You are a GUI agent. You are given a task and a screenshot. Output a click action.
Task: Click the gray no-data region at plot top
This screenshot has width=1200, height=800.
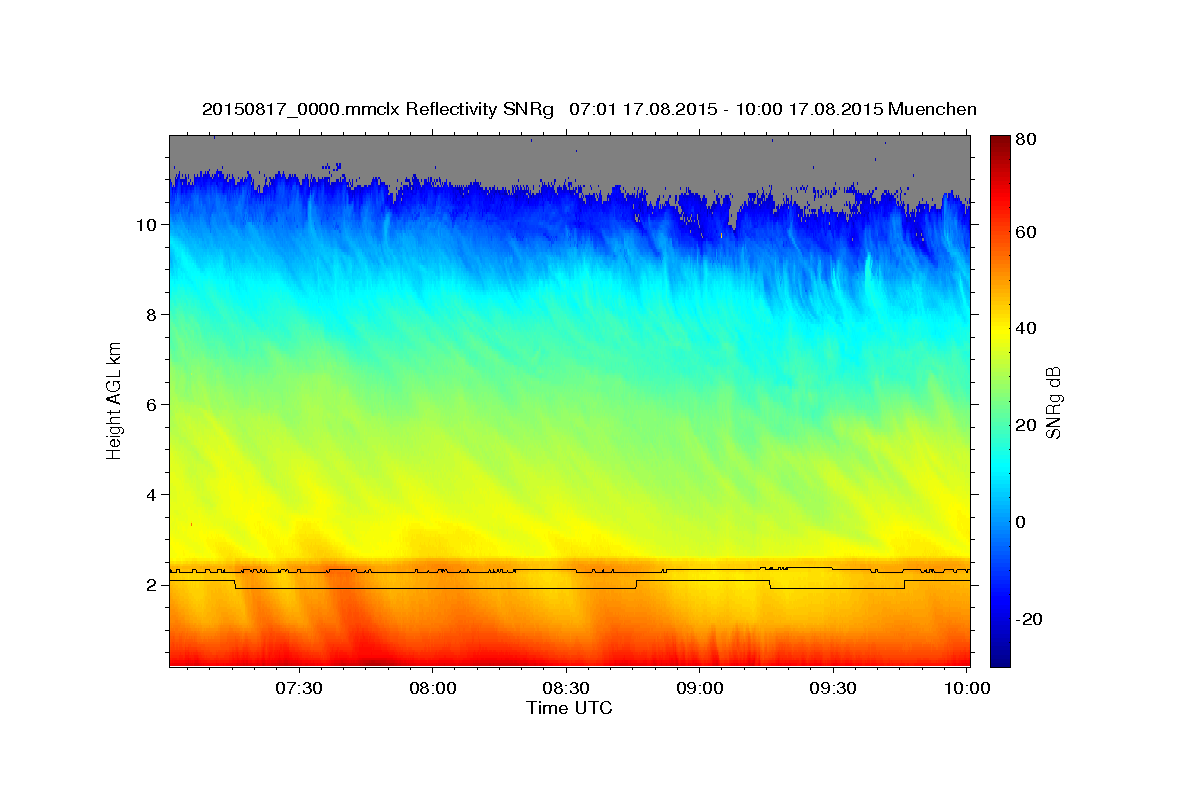tap(570, 155)
